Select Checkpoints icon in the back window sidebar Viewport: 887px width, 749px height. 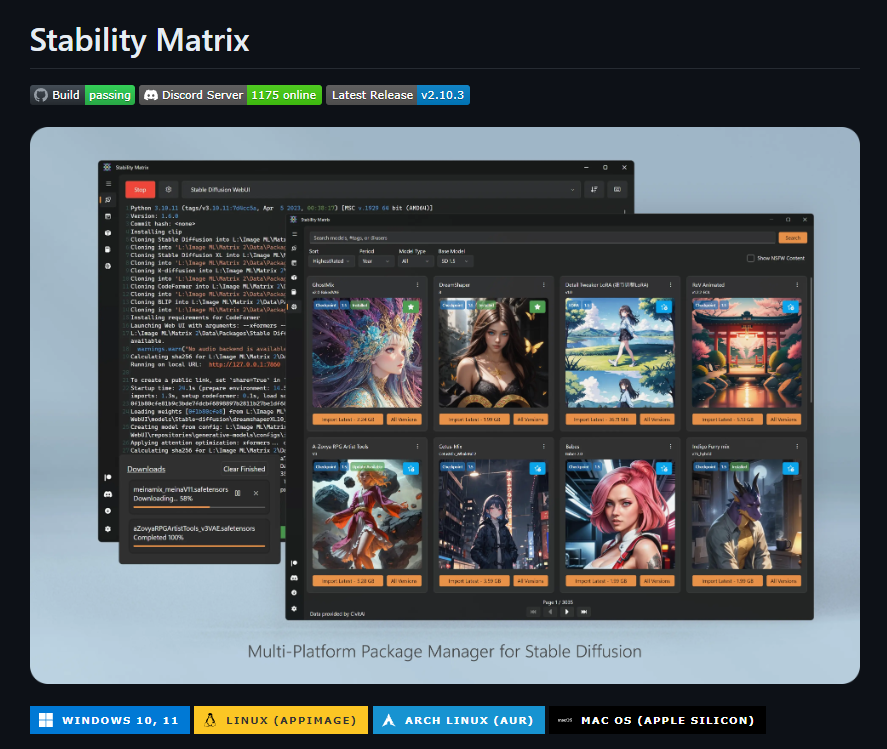[x=108, y=249]
